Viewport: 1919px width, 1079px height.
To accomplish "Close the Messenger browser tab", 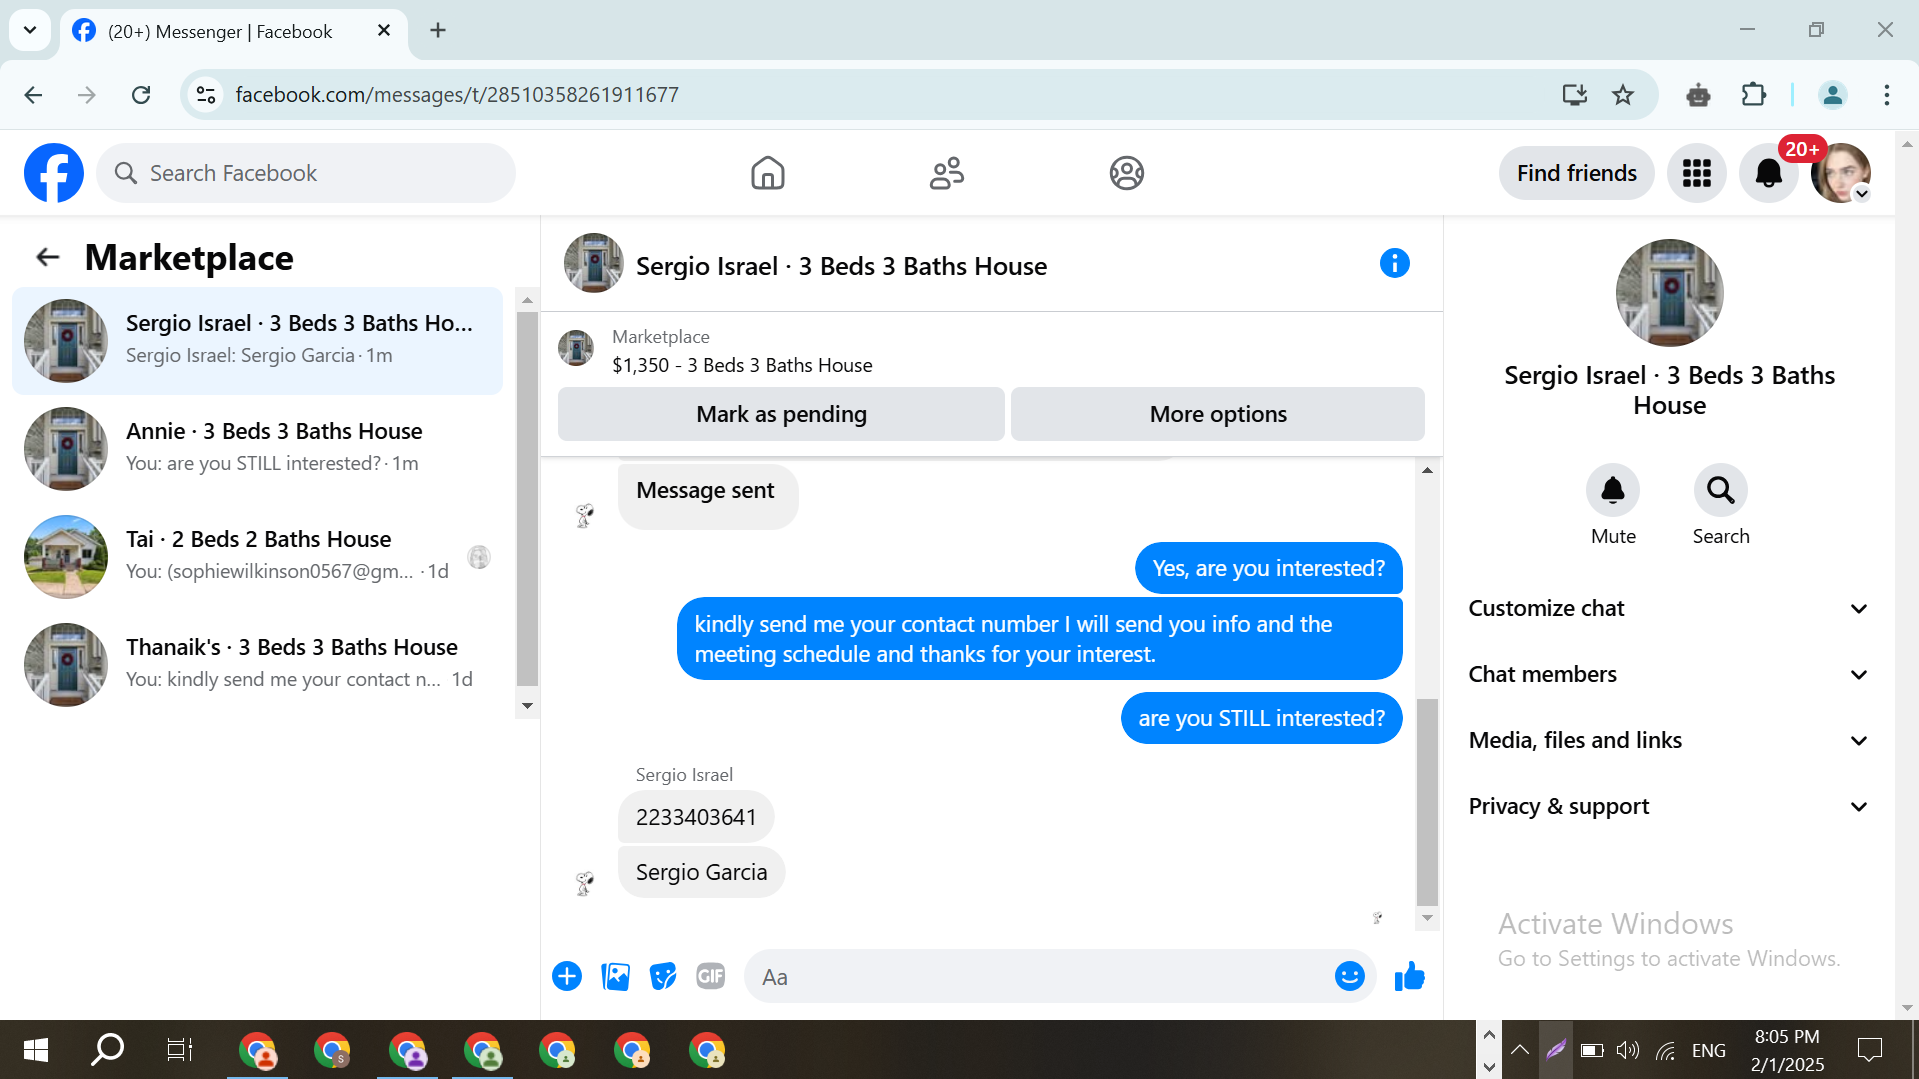I will [384, 31].
